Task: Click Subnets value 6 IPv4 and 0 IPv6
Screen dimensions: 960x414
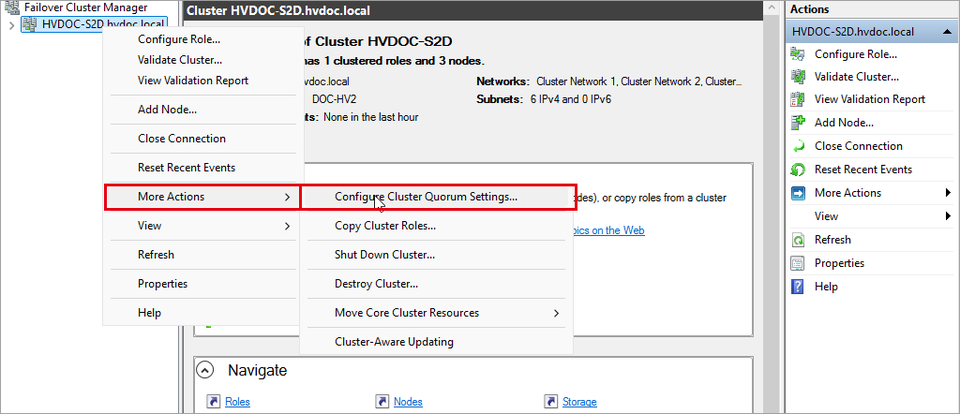Action: pyautogui.click(x=571, y=99)
